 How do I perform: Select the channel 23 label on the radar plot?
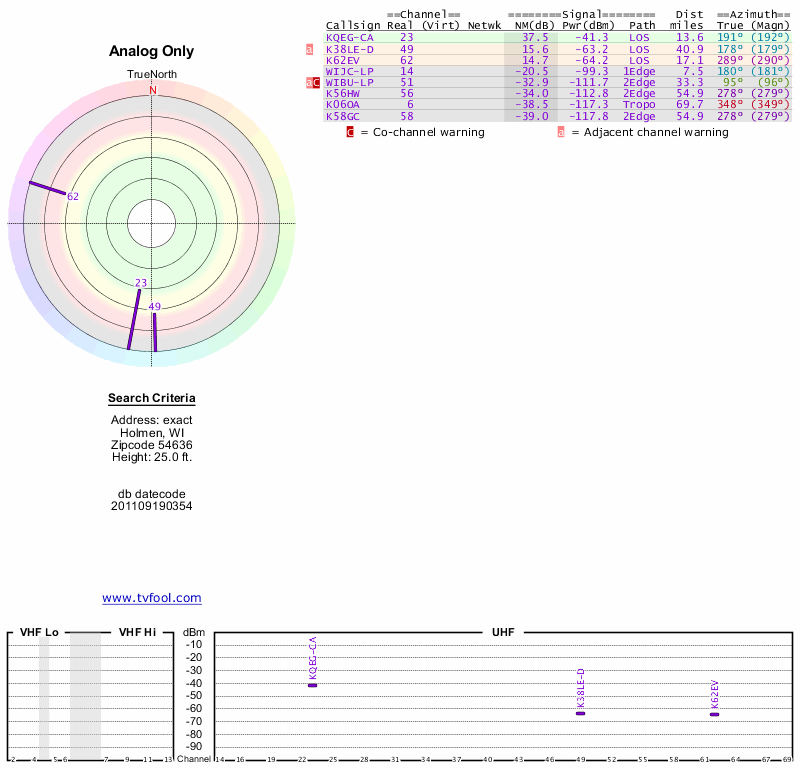[x=141, y=283]
